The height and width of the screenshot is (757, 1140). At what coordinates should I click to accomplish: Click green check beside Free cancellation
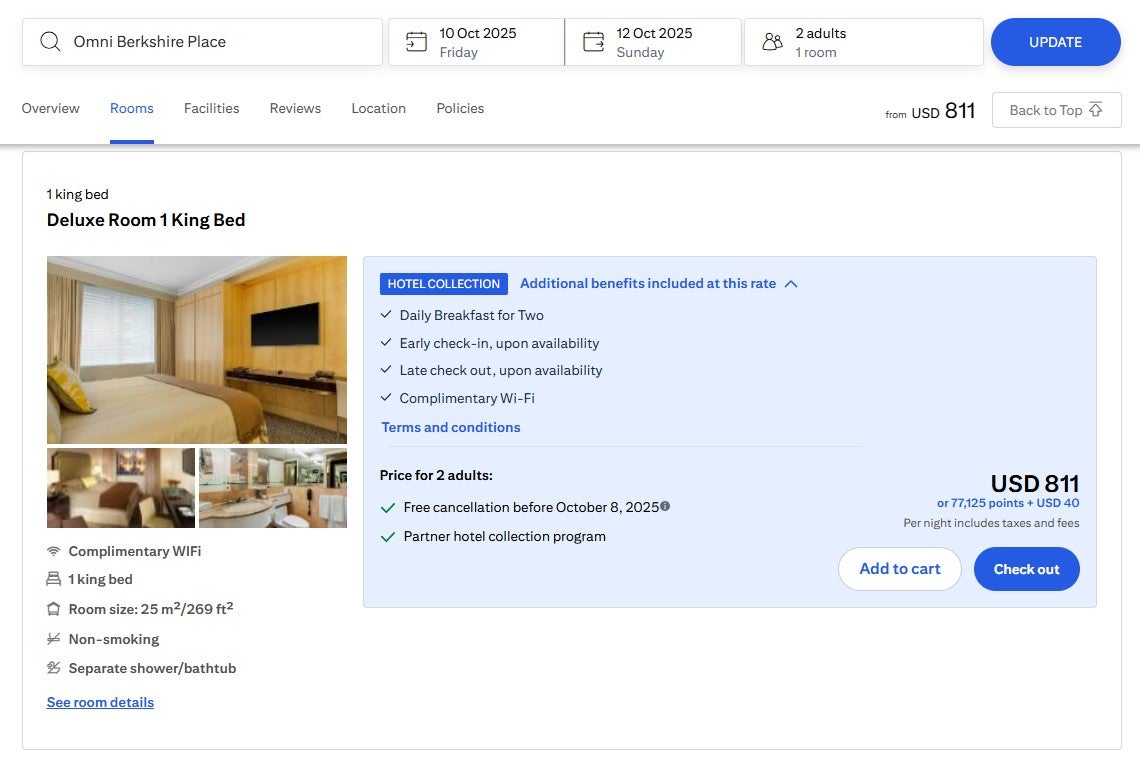tap(388, 508)
